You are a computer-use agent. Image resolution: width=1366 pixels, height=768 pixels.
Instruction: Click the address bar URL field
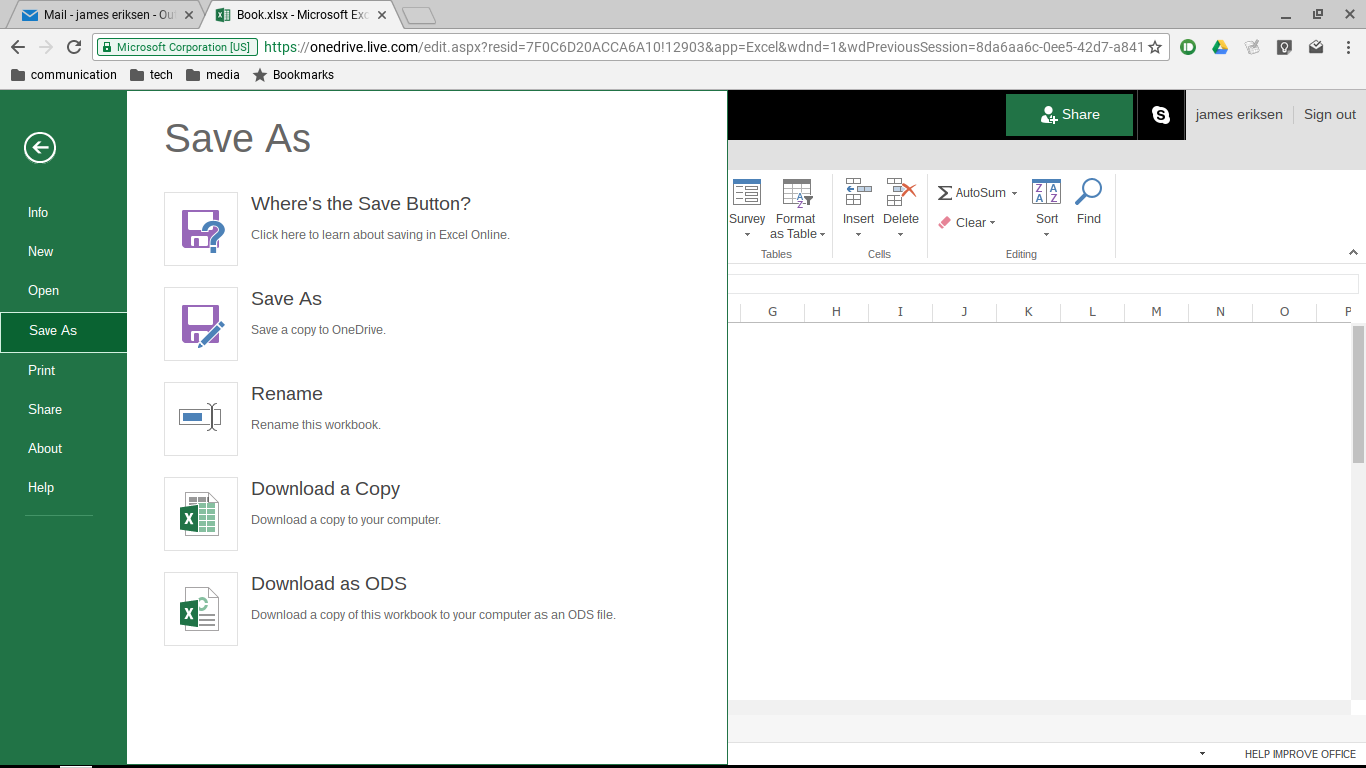coord(703,47)
